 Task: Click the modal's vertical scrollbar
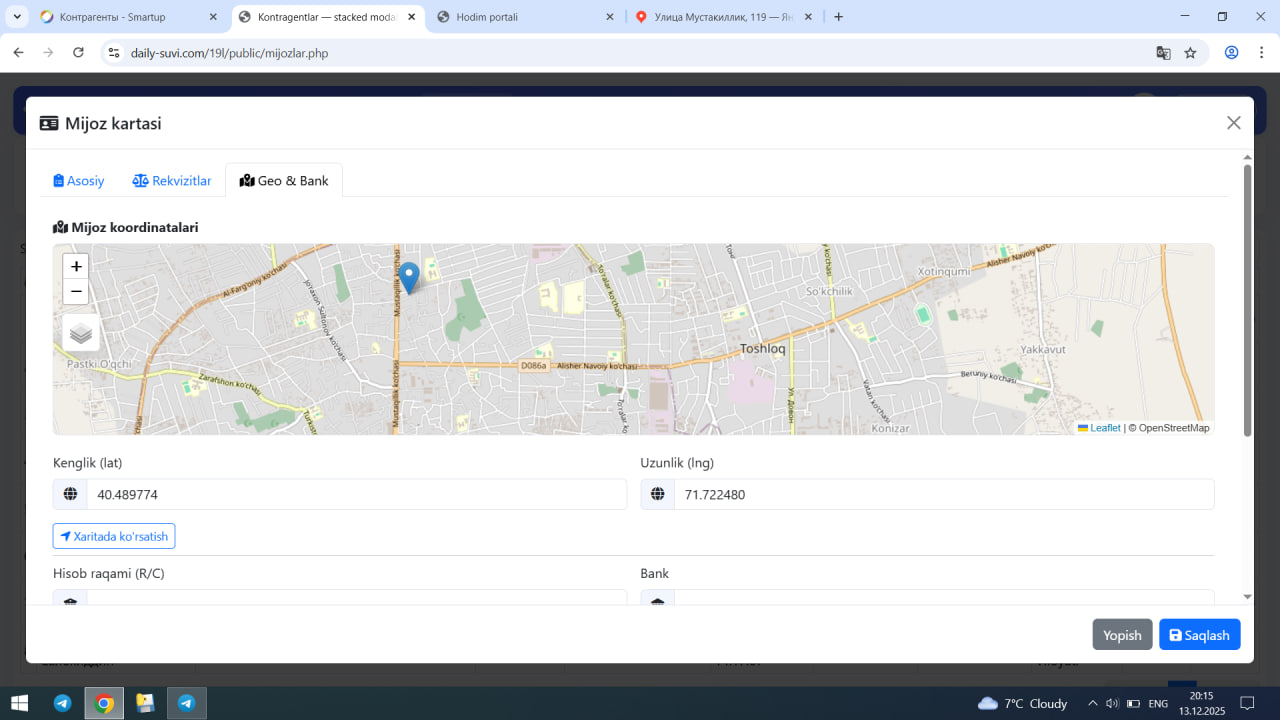pos(1247,300)
